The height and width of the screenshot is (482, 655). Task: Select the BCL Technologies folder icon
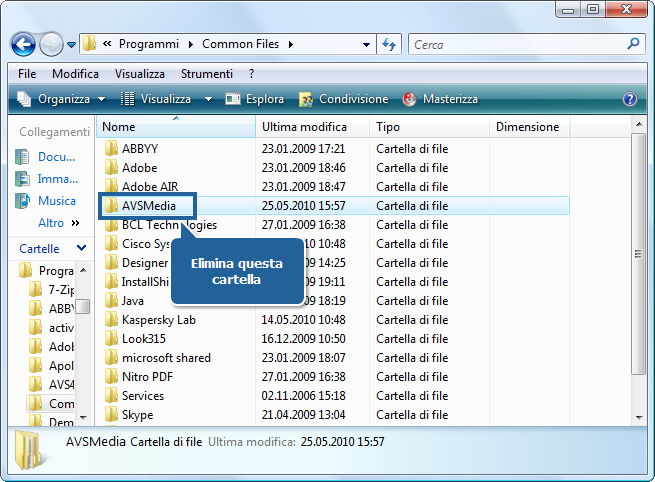111,226
